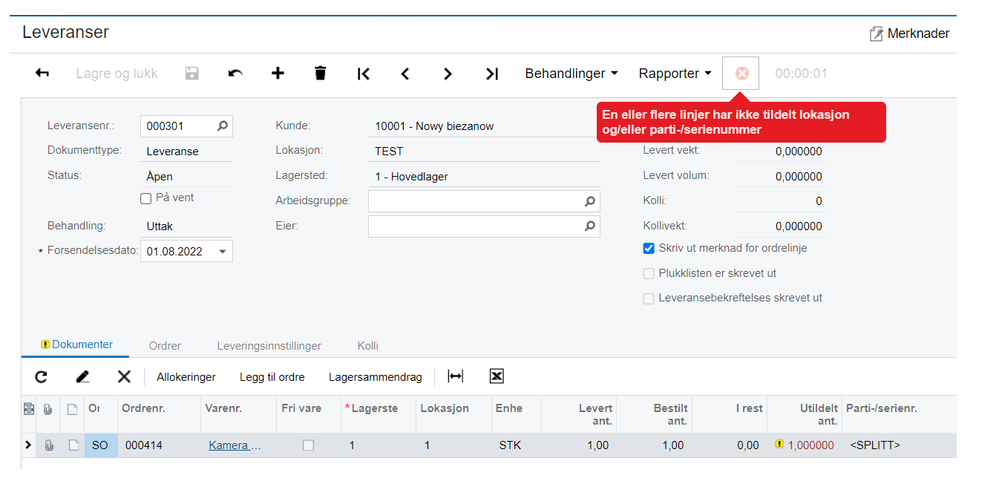Screen dimensions: 999x493
Task: Open Merknader notes
Action: coord(910,33)
